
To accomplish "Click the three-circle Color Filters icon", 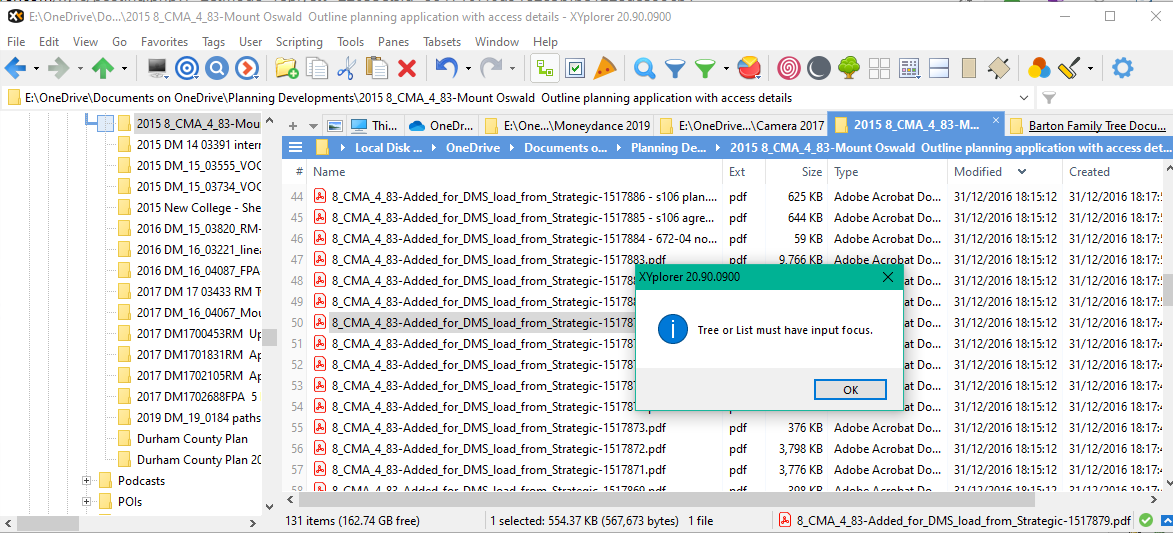I will 1039,68.
